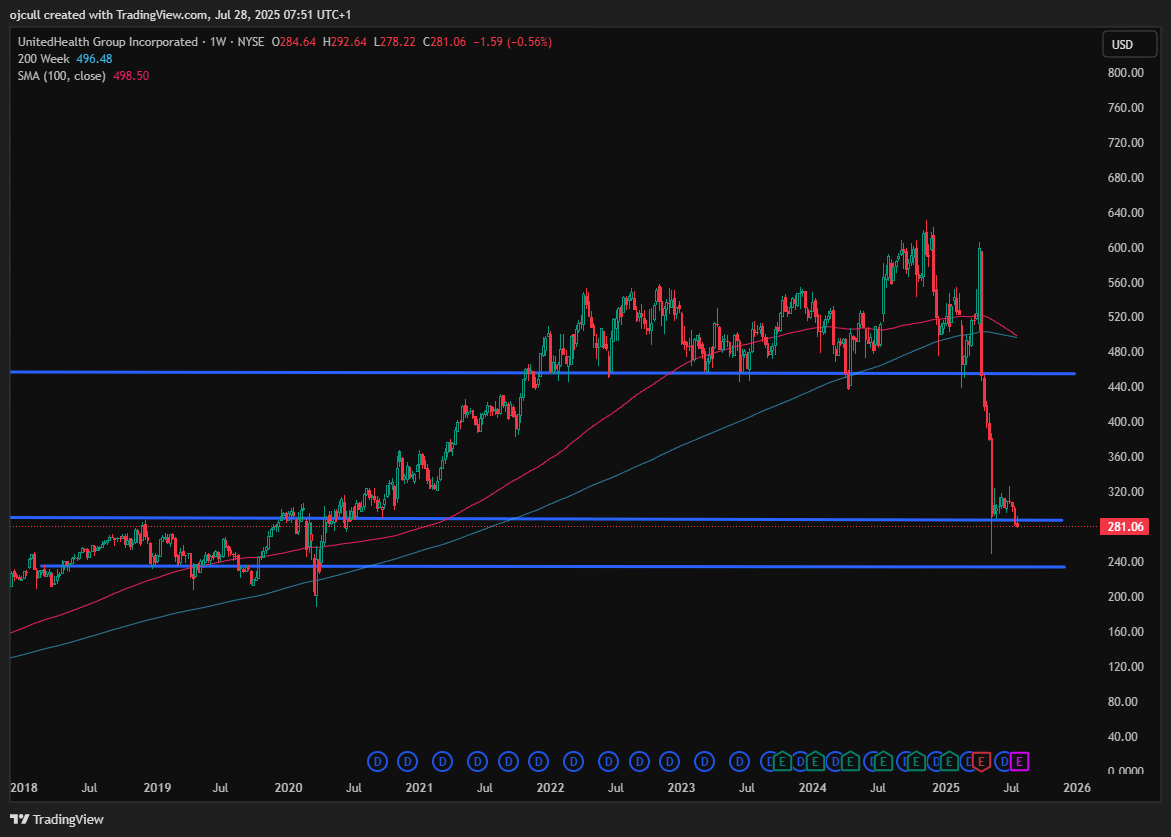Click the 240.00 price axis label

coord(1125,561)
